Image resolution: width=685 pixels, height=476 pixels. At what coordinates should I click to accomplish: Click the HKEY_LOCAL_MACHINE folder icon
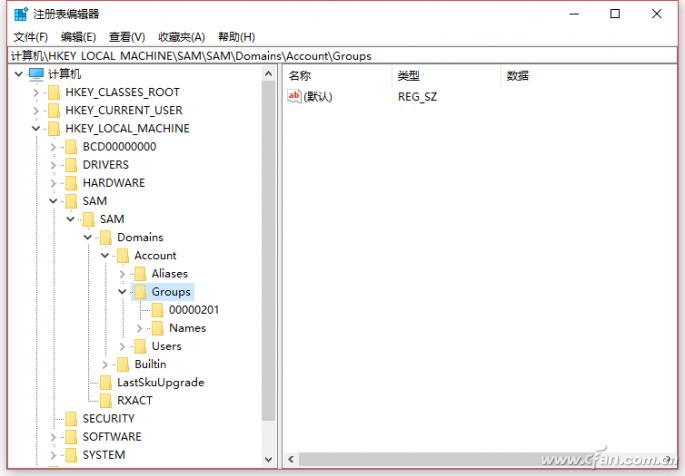(54, 129)
